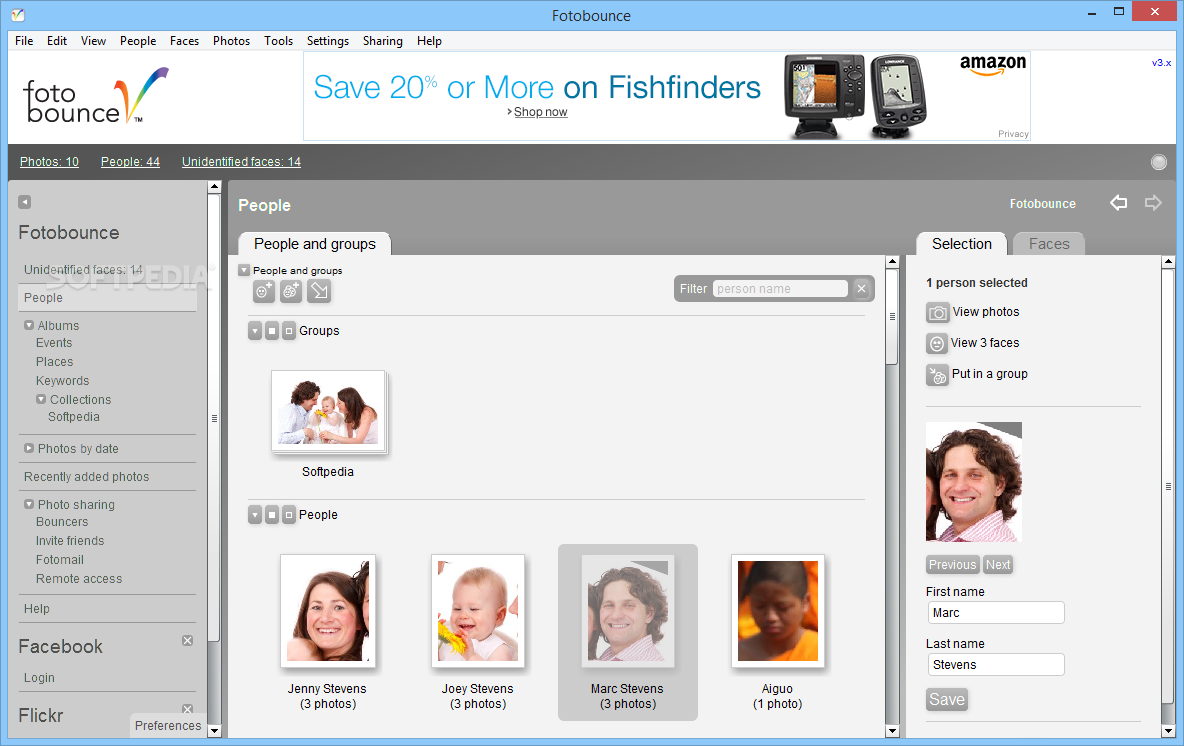The image size is (1184, 746).
Task: Select large thumbnails for Groups section
Action: pos(272,331)
